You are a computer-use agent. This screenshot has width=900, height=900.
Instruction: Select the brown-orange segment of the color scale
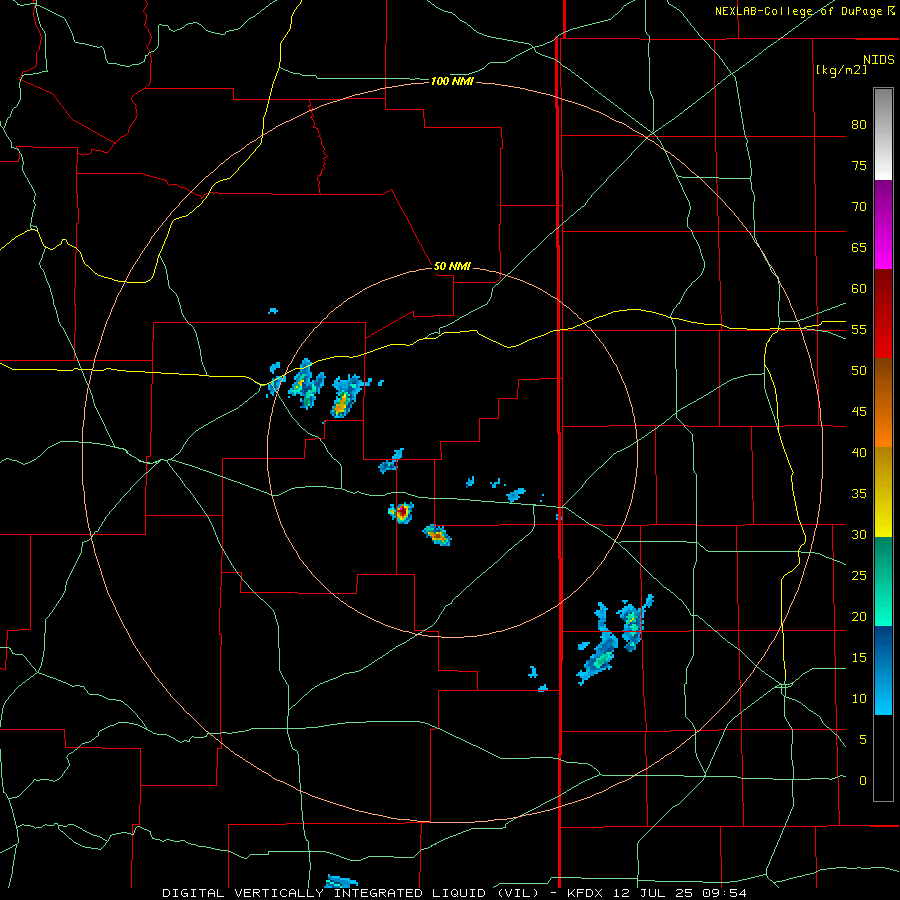tap(883, 403)
